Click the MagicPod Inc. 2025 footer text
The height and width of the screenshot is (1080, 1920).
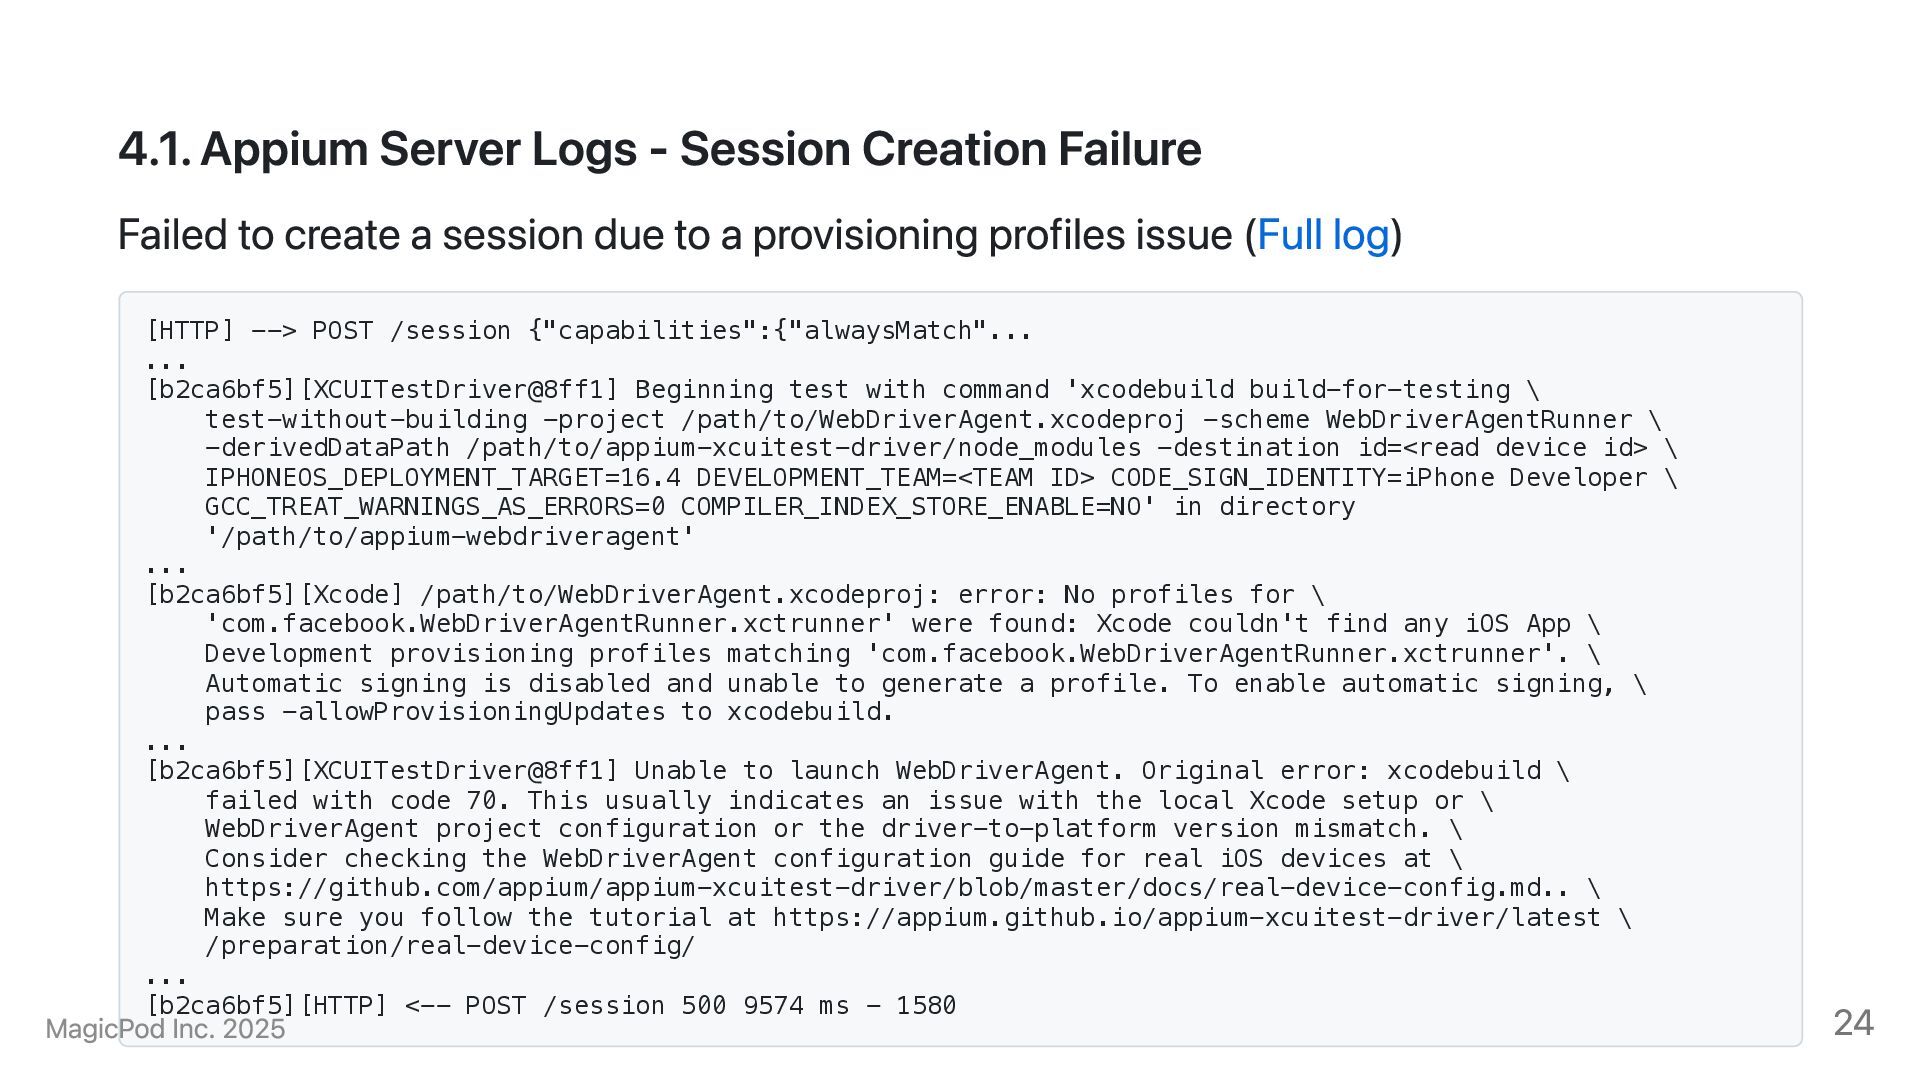pyautogui.click(x=165, y=1029)
